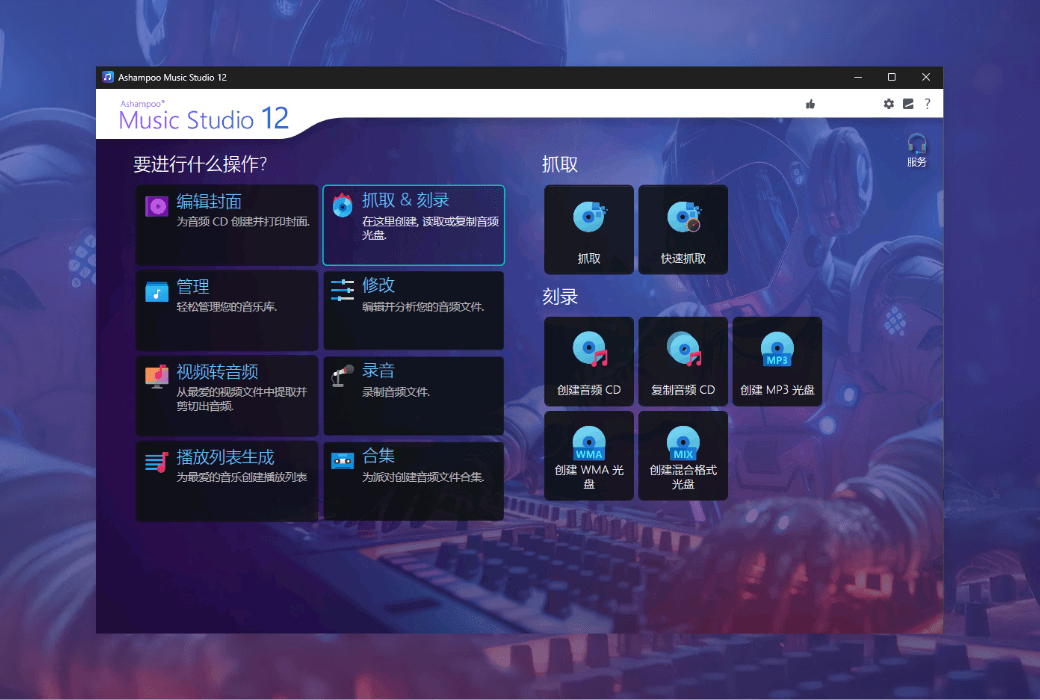Click the 创建混合格式光盘 button
Image resolution: width=1040 pixels, height=700 pixels.
[x=683, y=456]
